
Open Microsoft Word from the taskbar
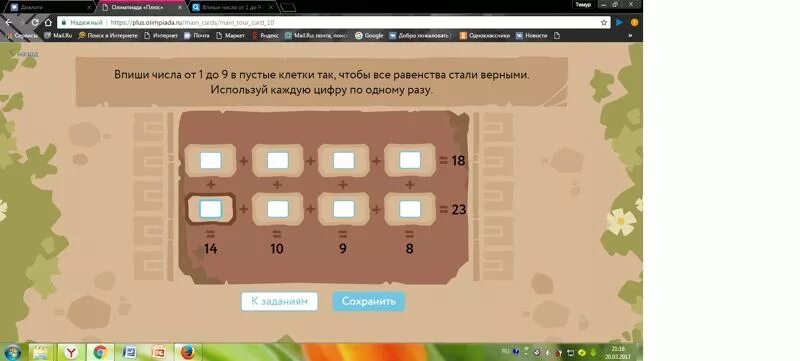(x=129, y=352)
